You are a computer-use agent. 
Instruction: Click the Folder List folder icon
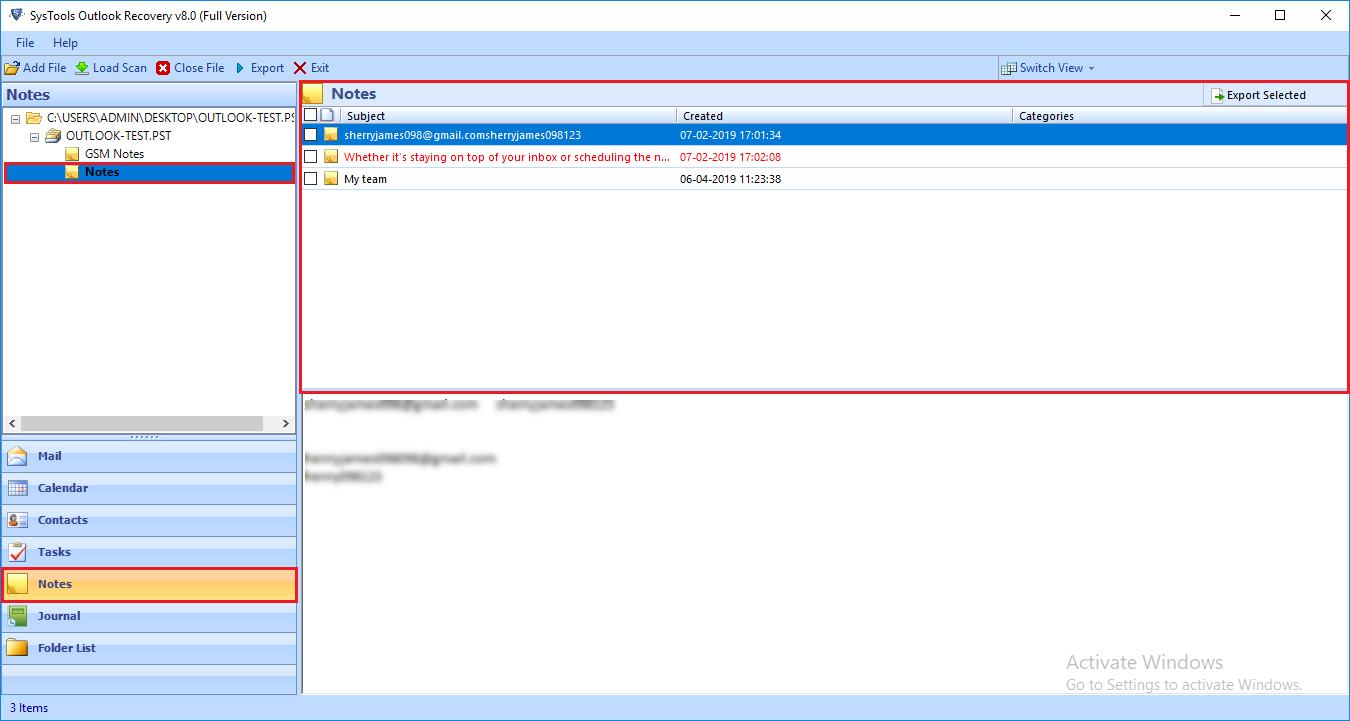click(18, 648)
